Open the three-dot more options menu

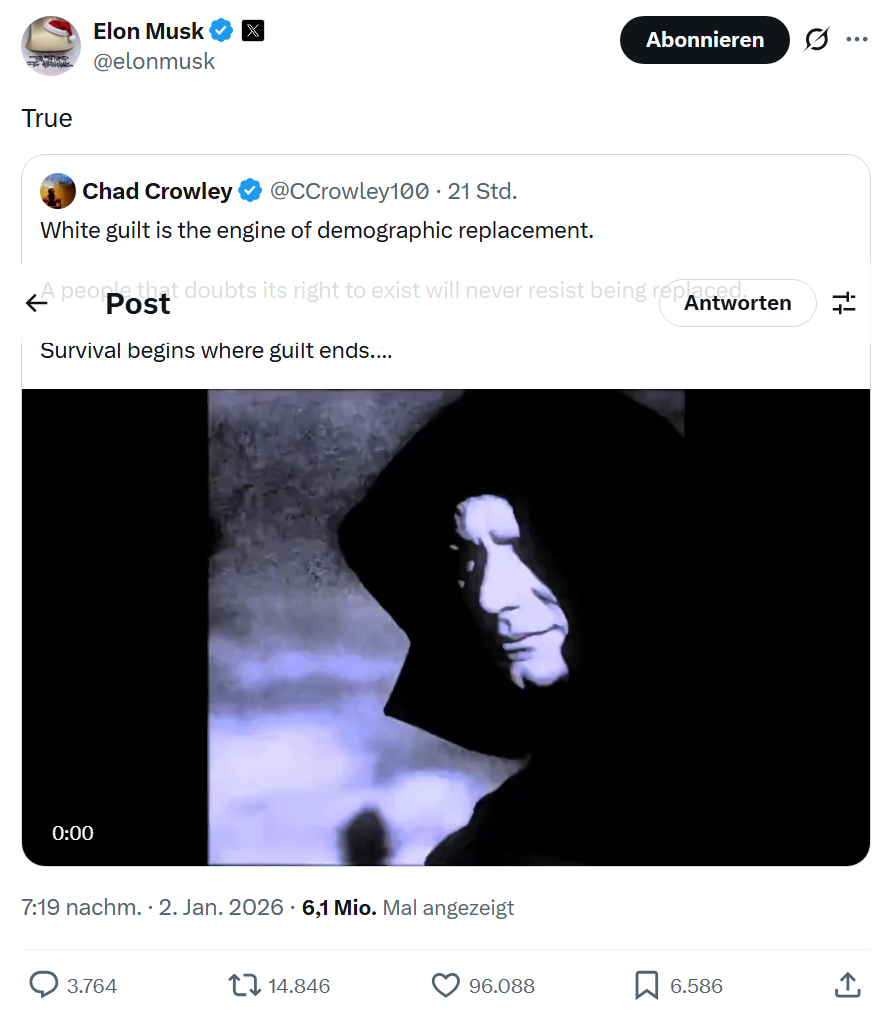coord(857,40)
